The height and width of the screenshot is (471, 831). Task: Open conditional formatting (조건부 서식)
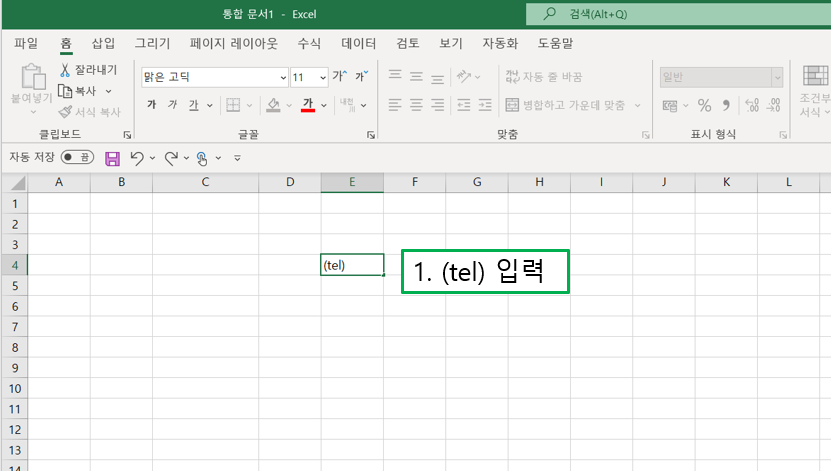tap(815, 91)
